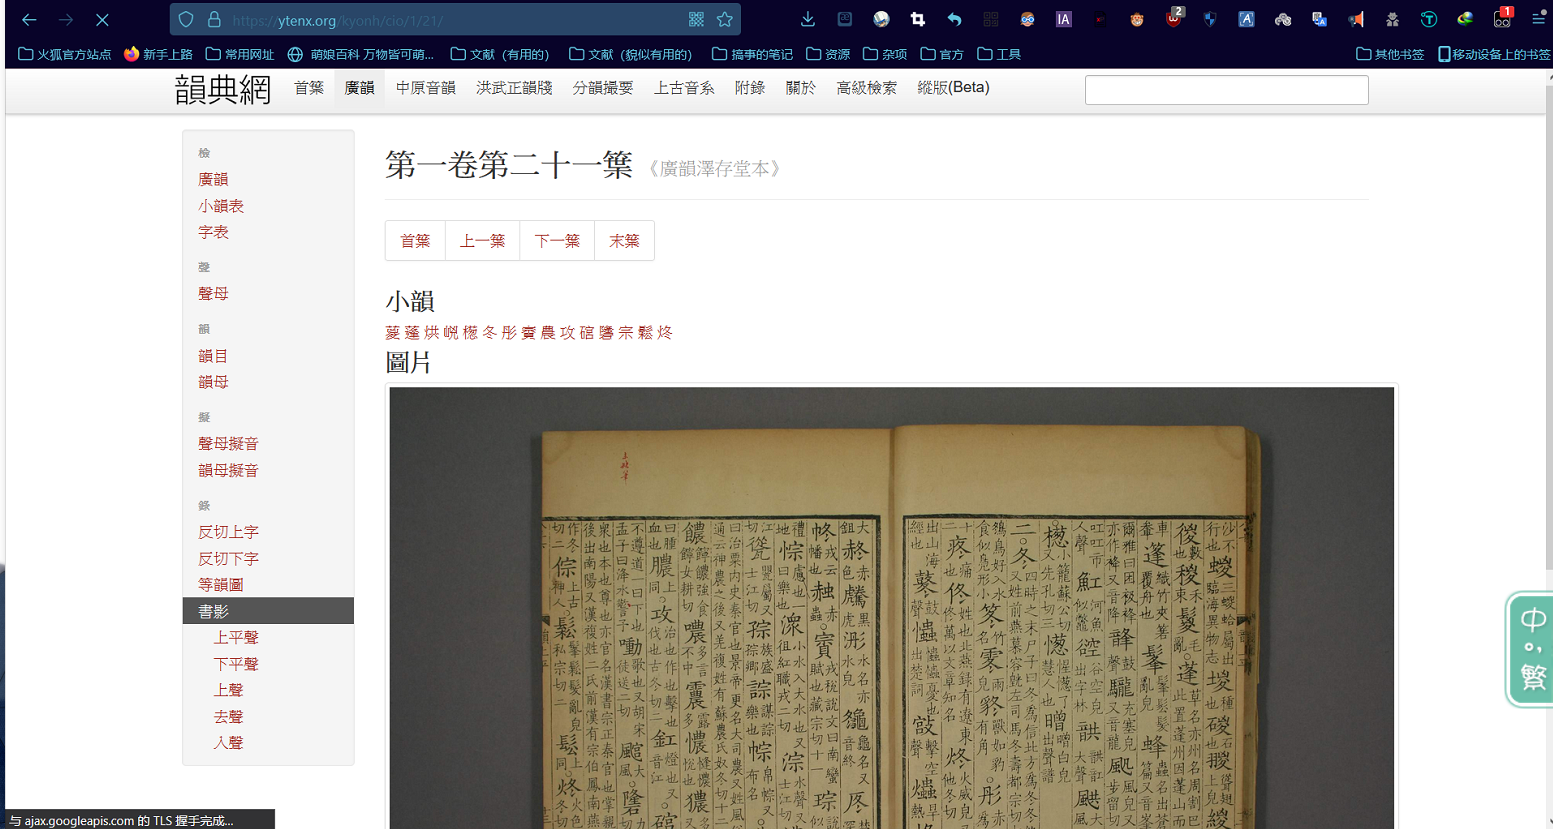Open the 中原音韻 navigation tab

pos(425,88)
